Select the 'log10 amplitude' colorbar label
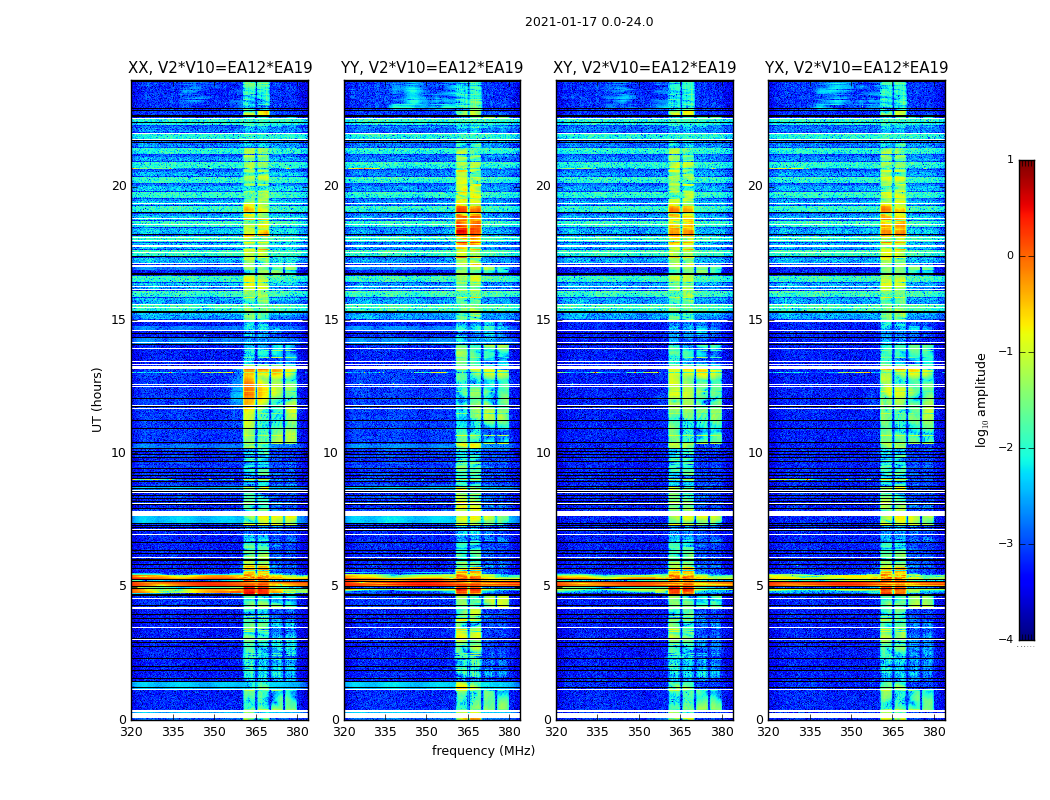Viewport: 1050px width, 800px height. coord(982,399)
